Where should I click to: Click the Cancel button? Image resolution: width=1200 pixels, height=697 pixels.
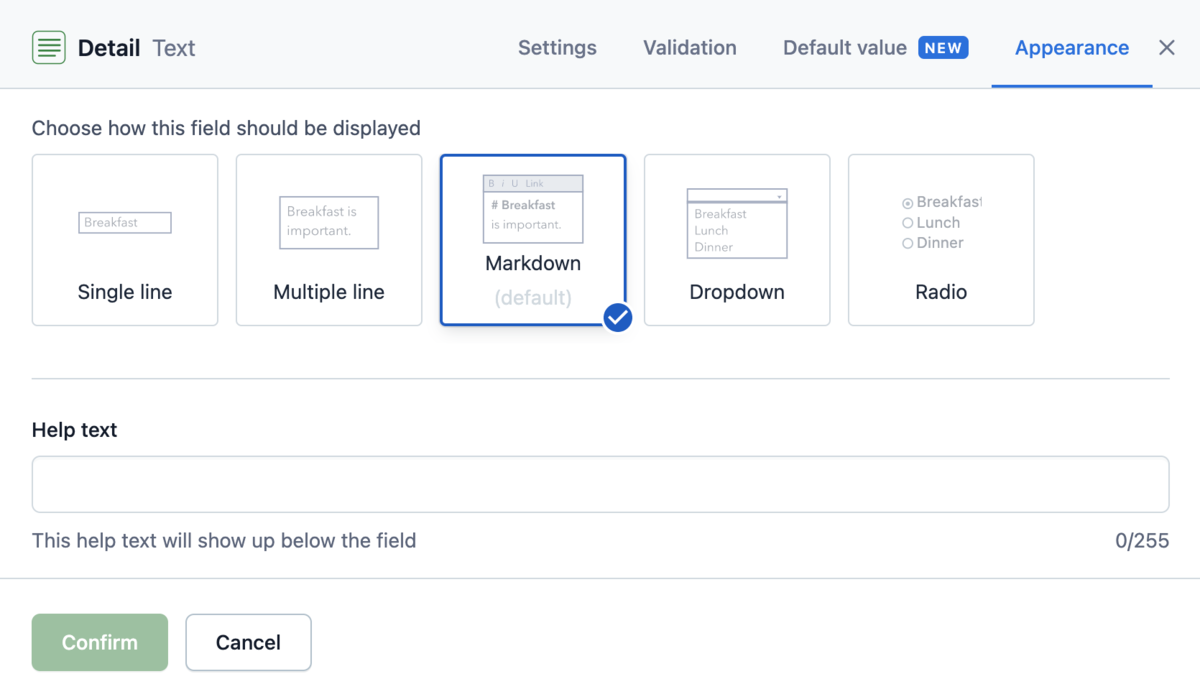(248, 642)
